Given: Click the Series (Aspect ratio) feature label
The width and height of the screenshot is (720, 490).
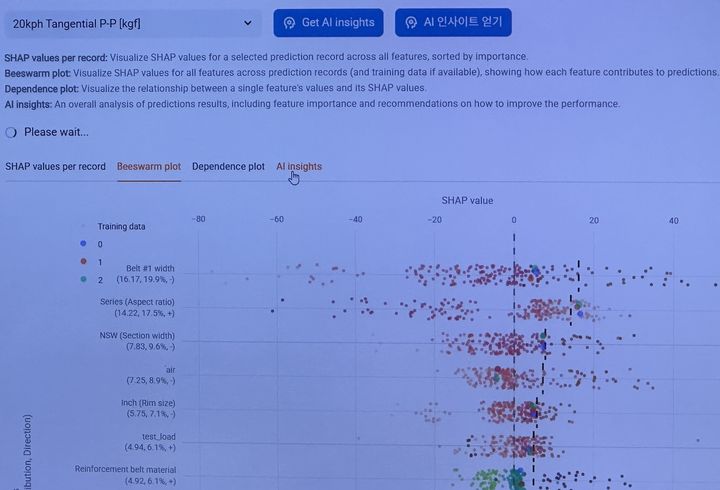Looking at the screenshot, I should (x=137, y=301).
